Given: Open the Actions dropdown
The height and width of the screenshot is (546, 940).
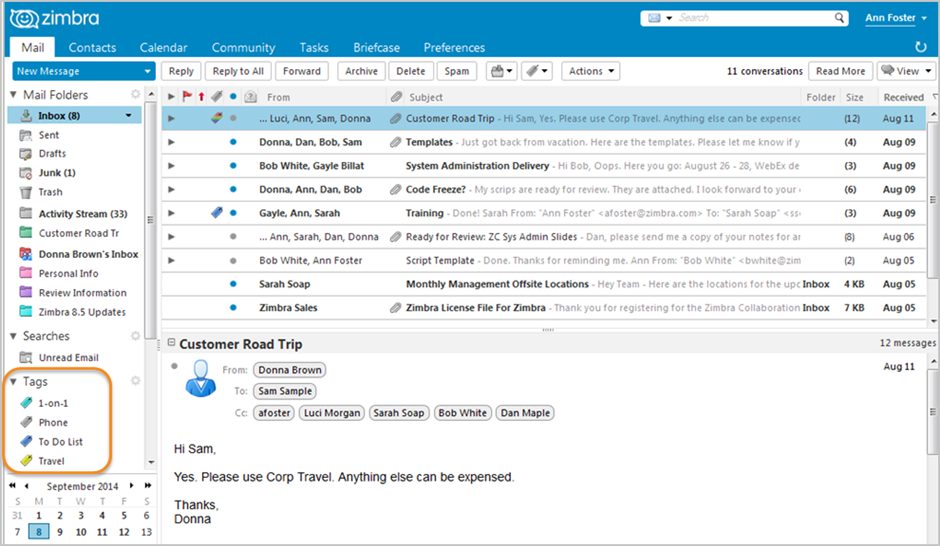Looking at the screenshot, I should point(591,71).
